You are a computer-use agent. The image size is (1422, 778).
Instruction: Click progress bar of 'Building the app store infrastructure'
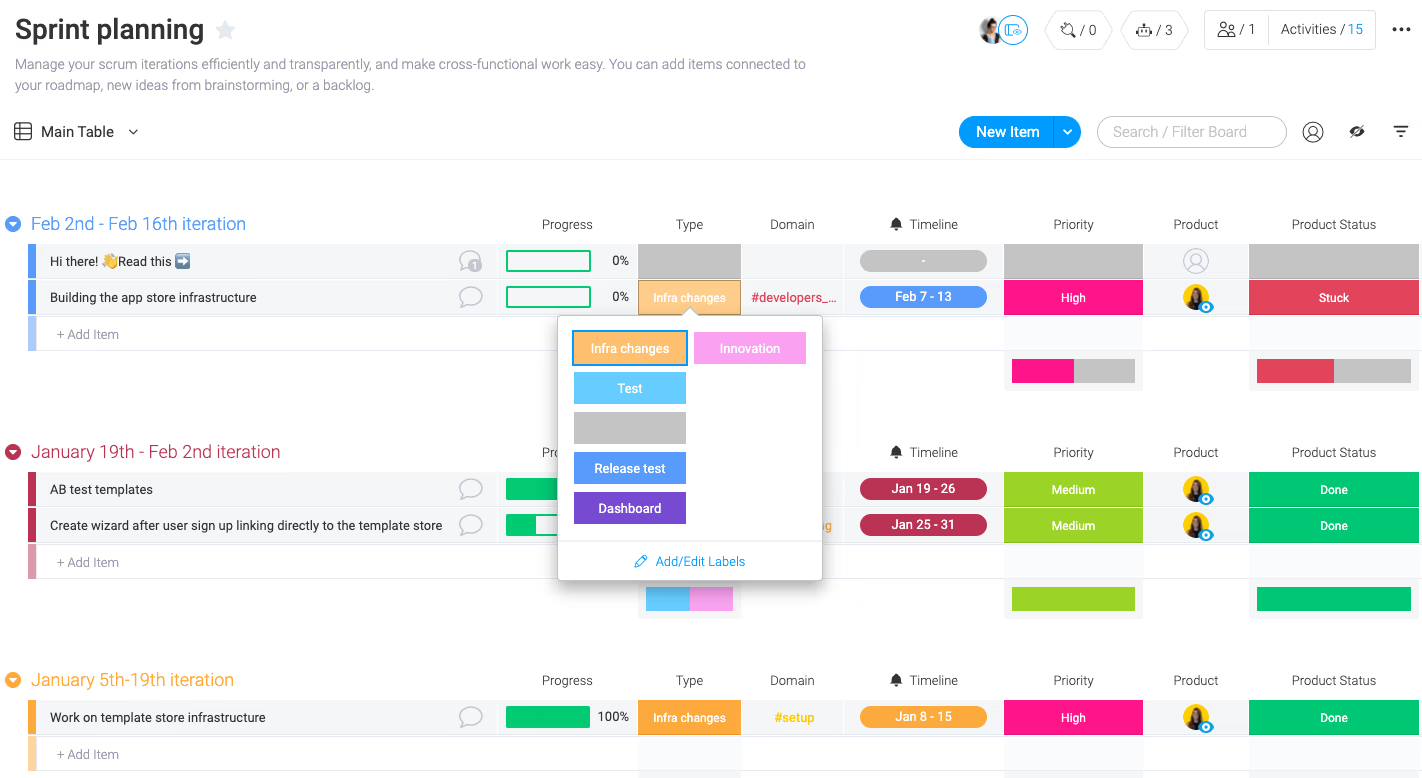tap(548, 297)
